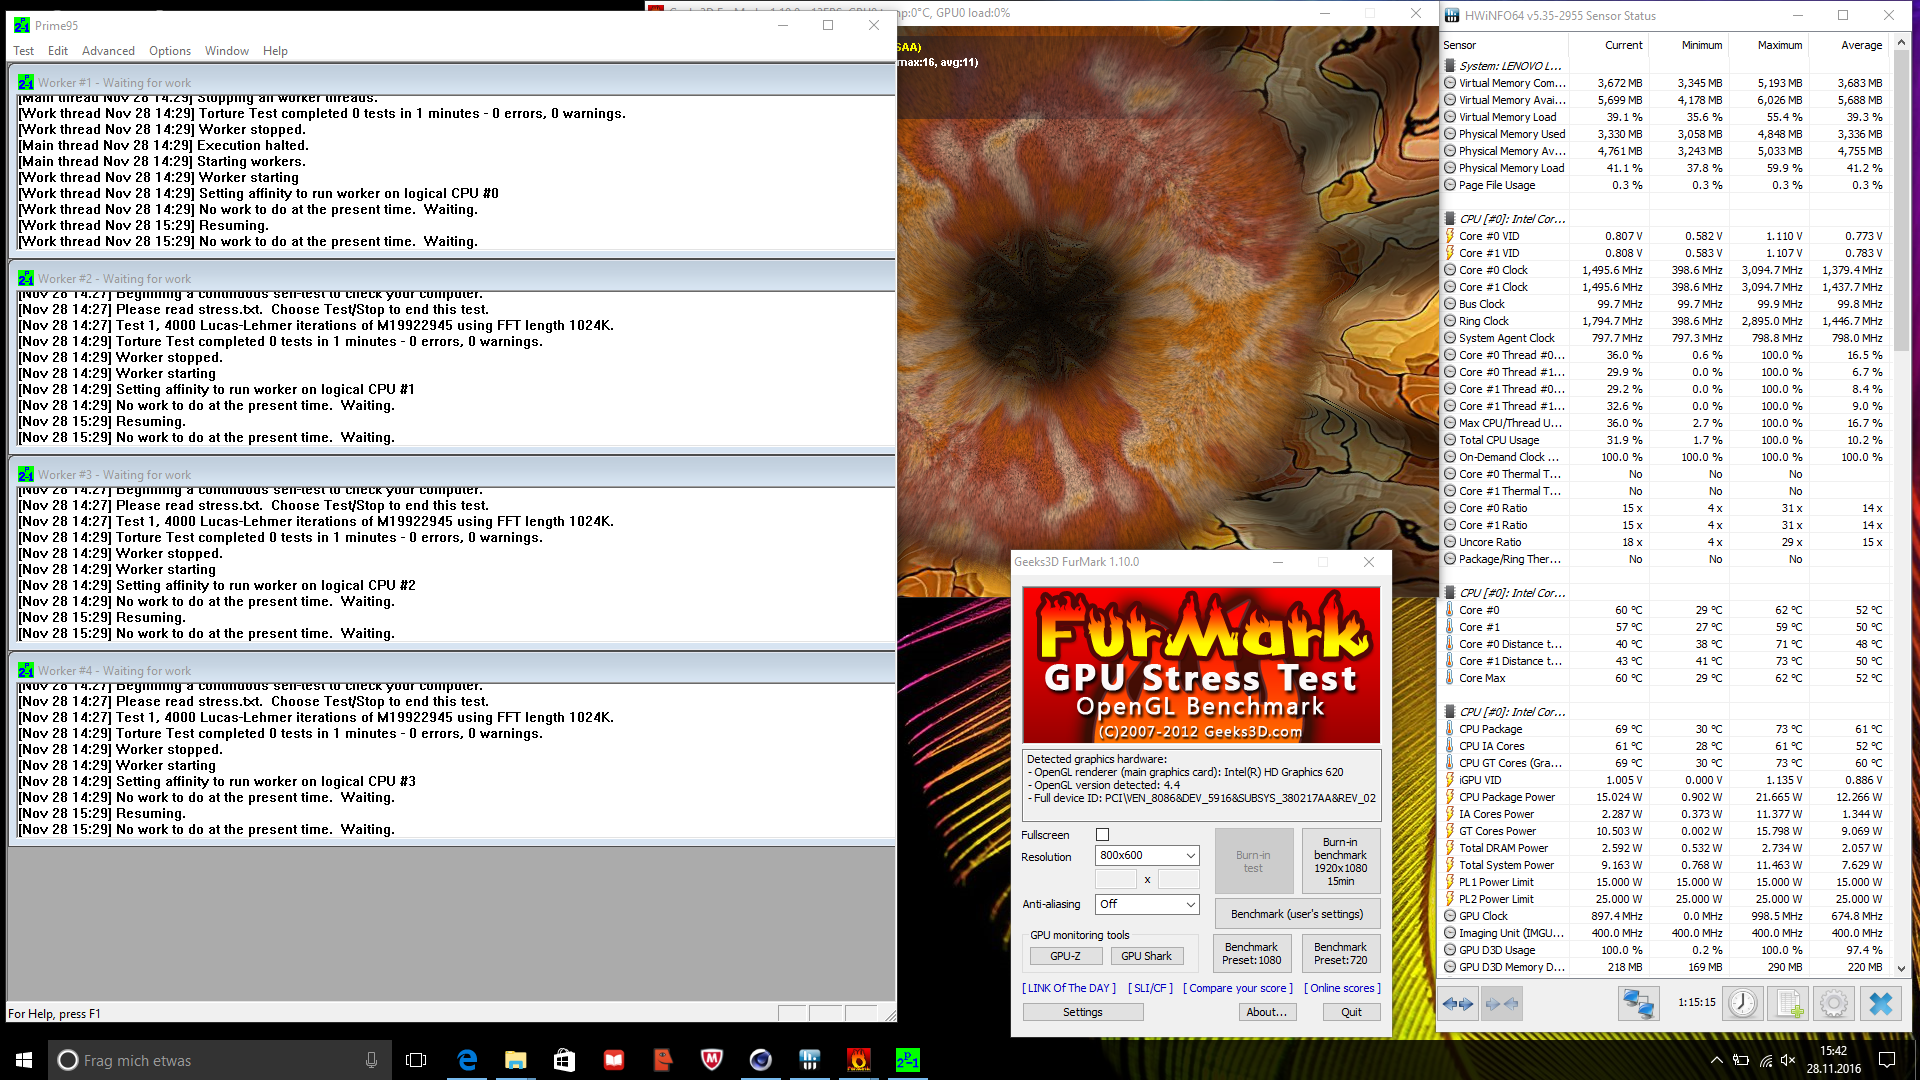The height and width of the screenshot is (1080, 1920).
Task: Open the Compare your score link
Action: [1238, 988]
